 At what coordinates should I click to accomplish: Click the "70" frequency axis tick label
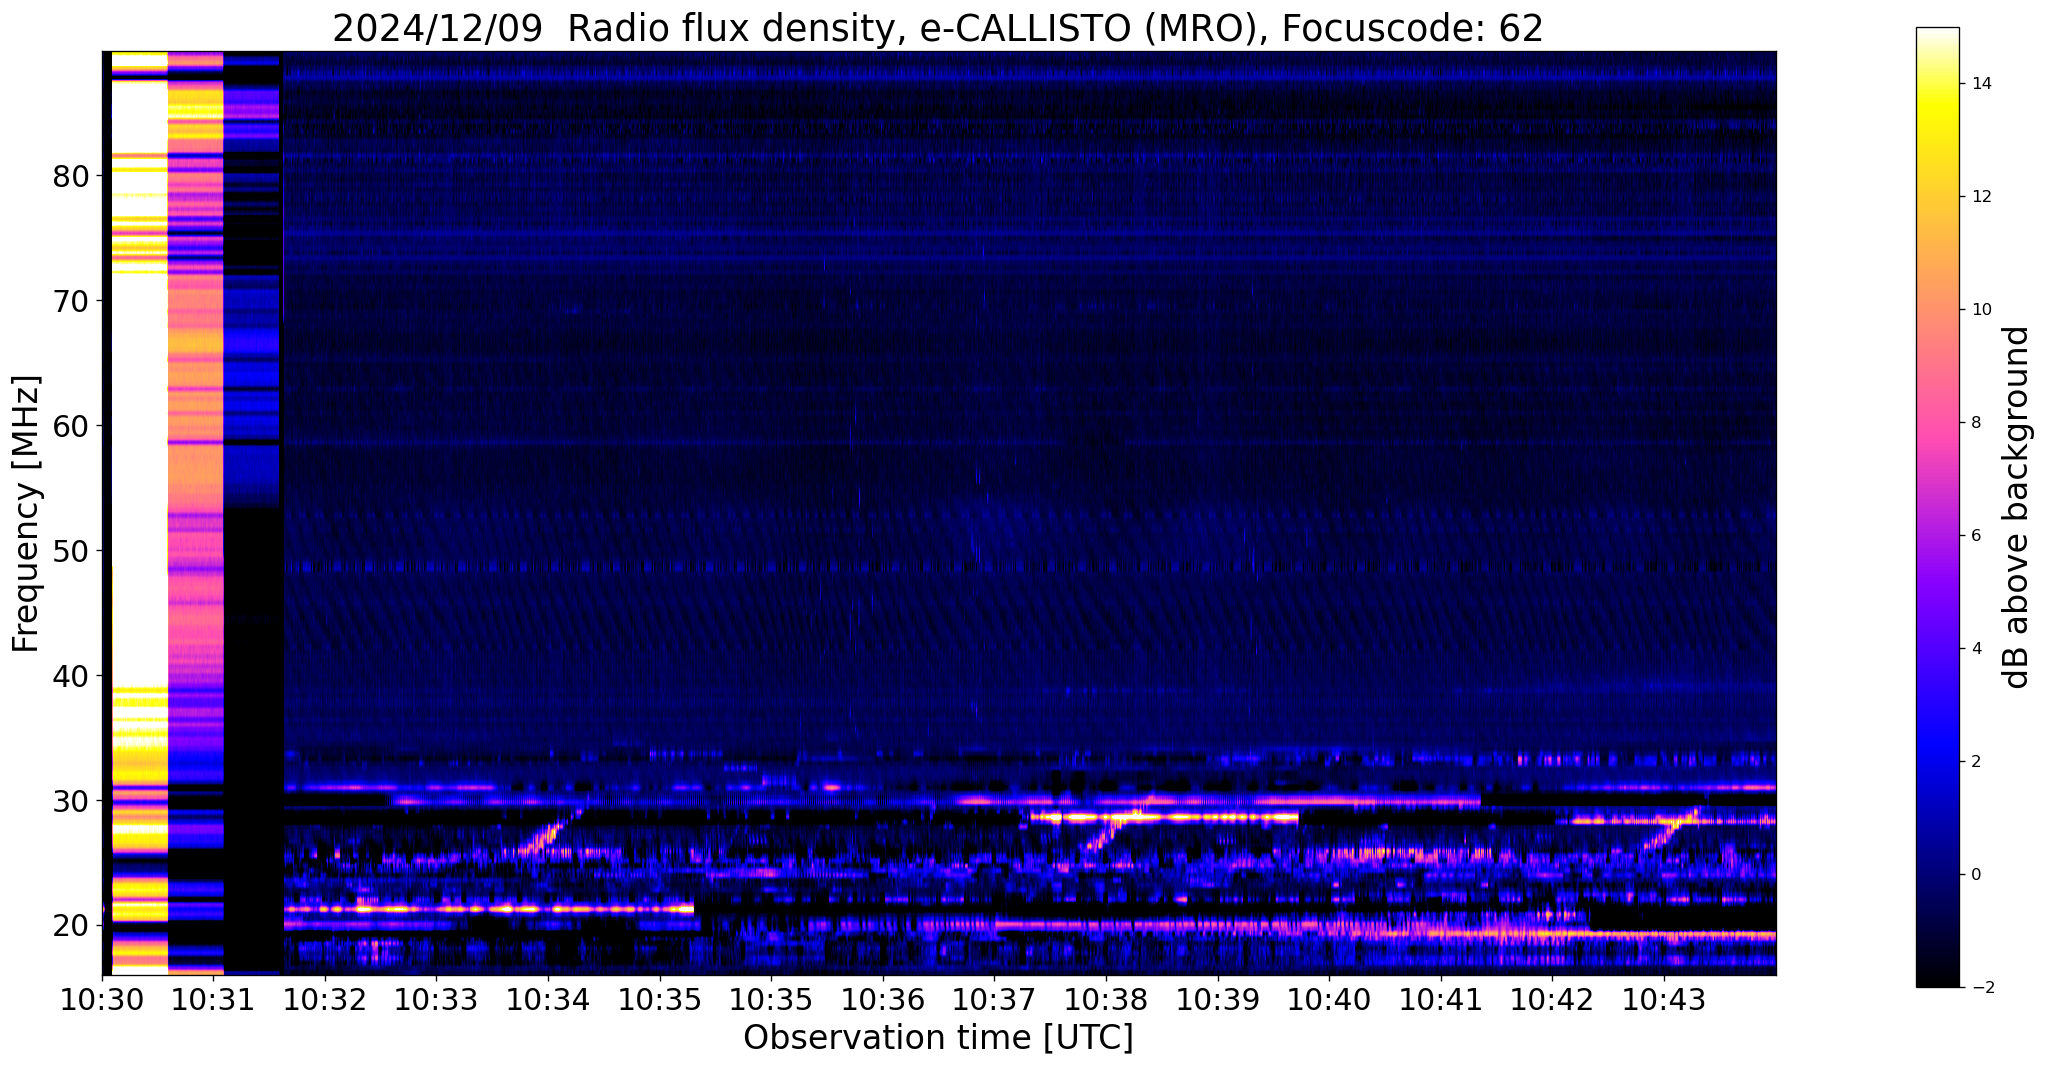(70, 301)
